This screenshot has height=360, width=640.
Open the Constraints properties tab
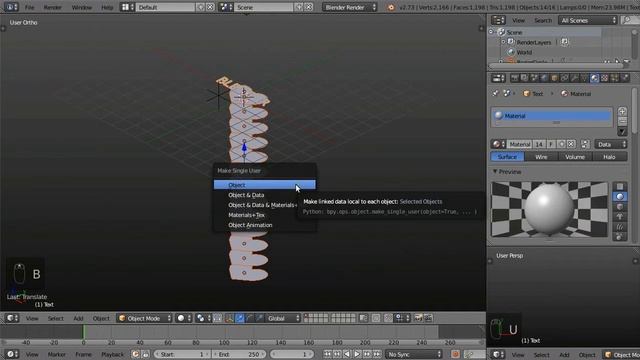point(564,78)
